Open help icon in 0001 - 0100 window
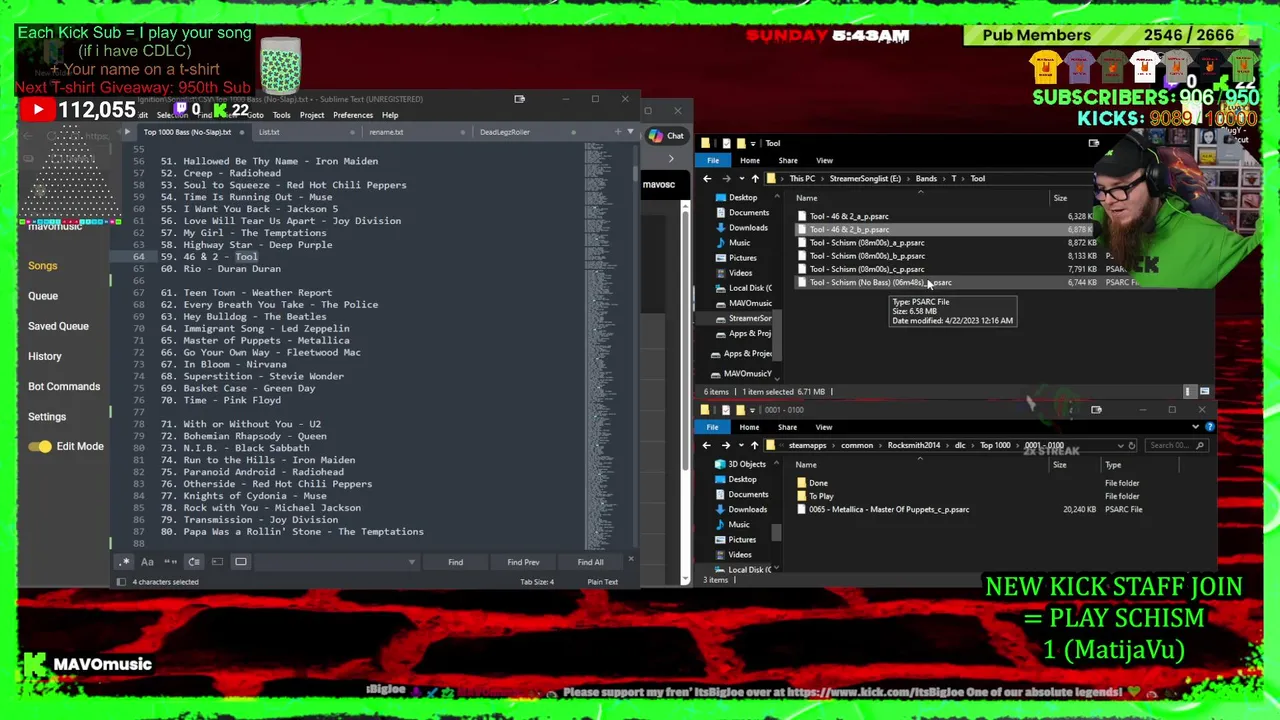The height and width of the screenshot is (720, 1280). coord(1210,427)
